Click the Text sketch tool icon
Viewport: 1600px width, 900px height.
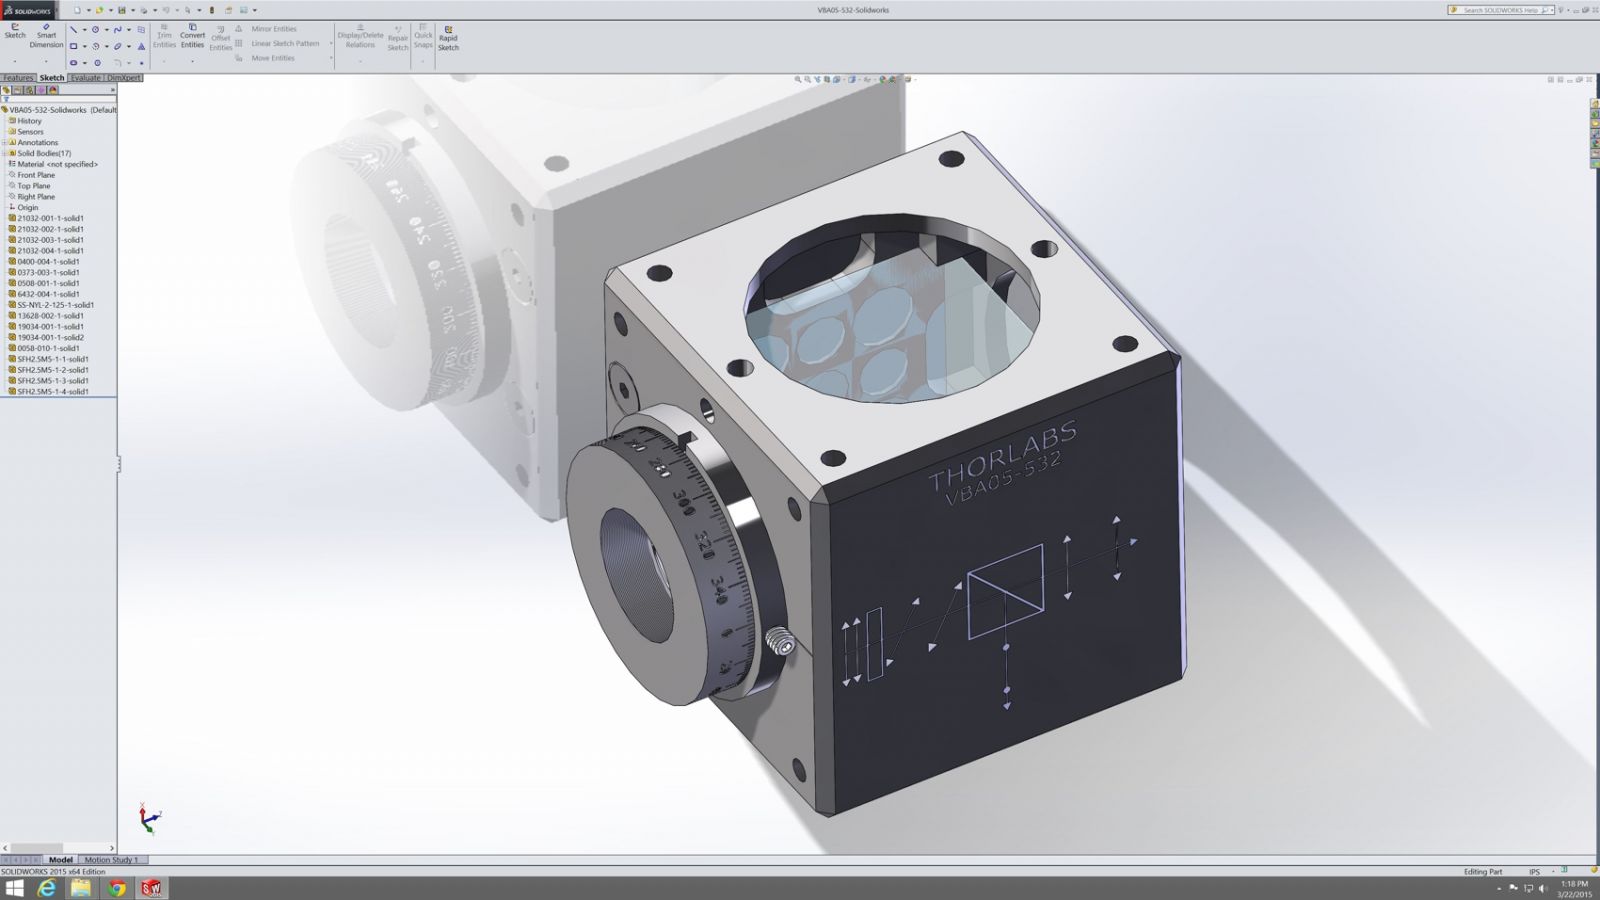(141, 29)
